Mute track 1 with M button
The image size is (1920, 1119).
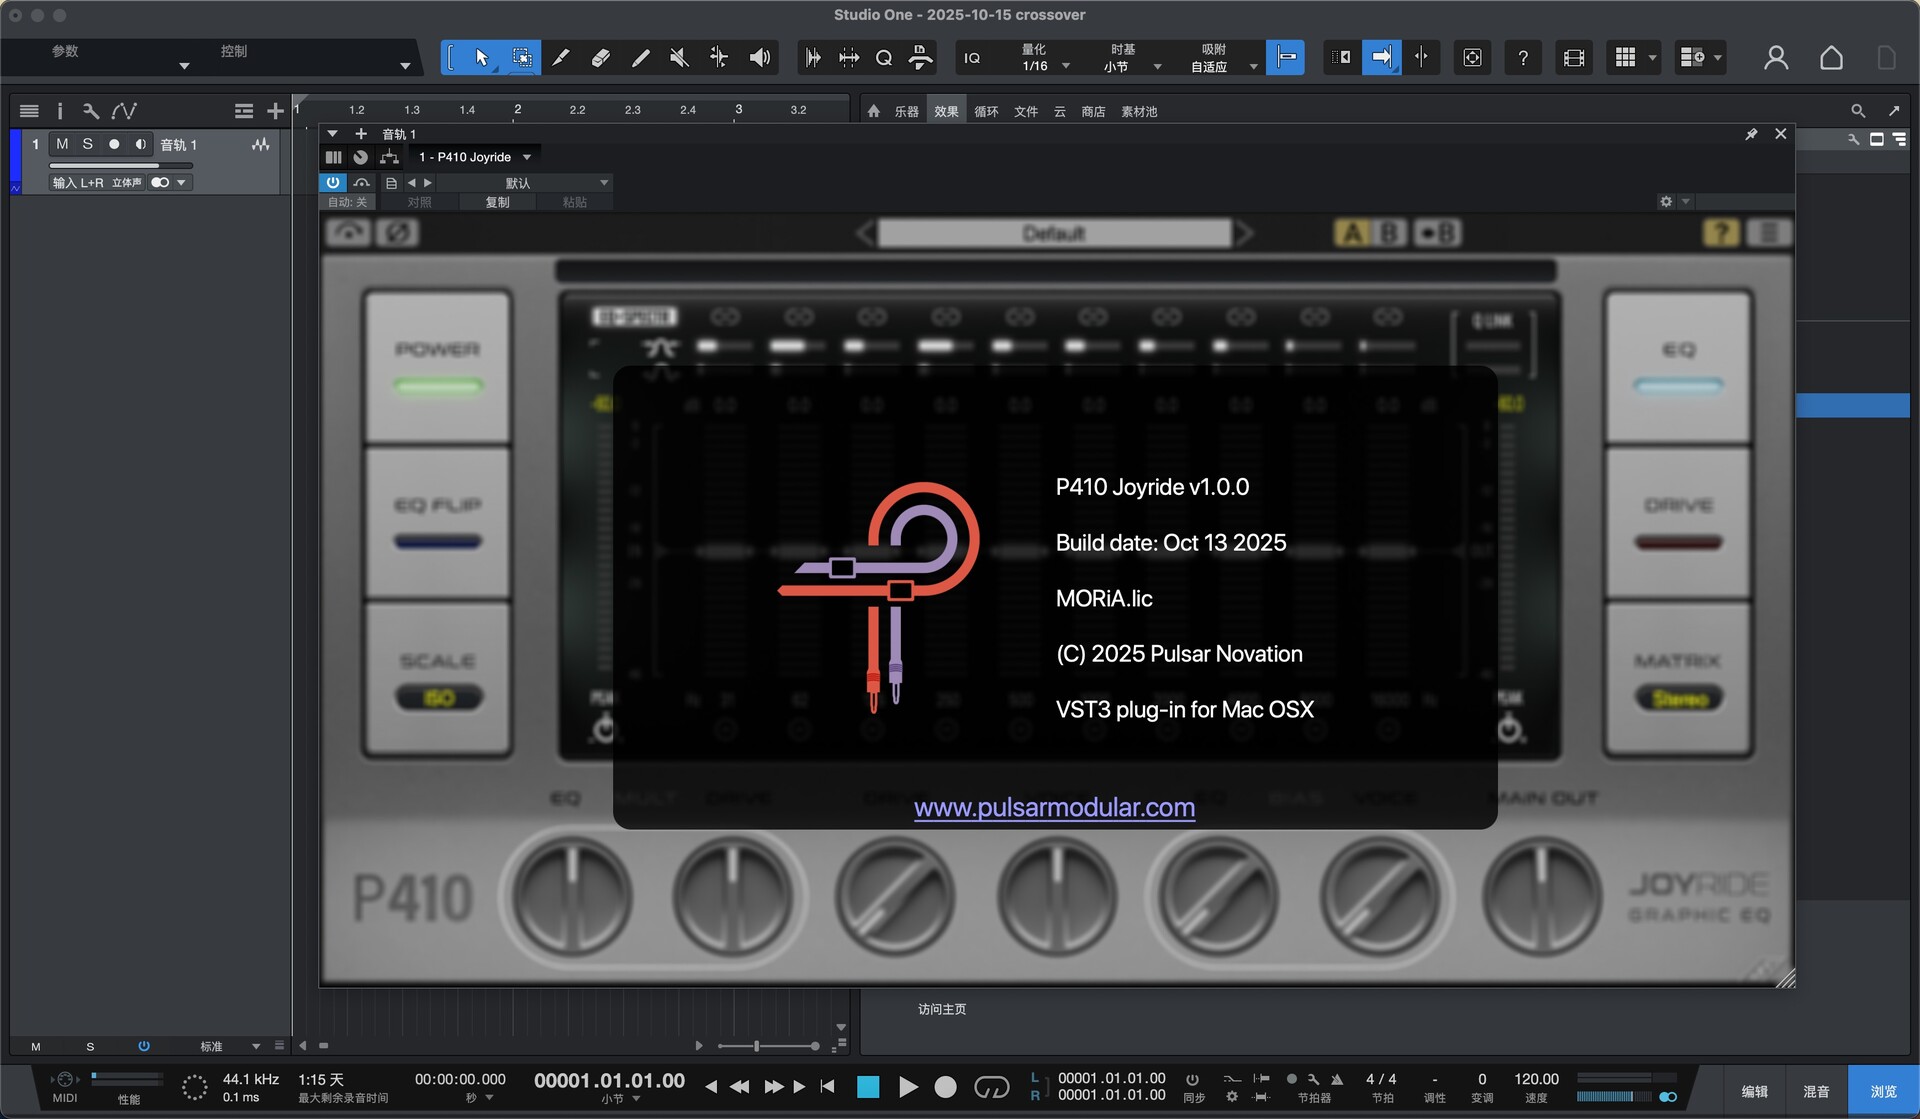62,144
